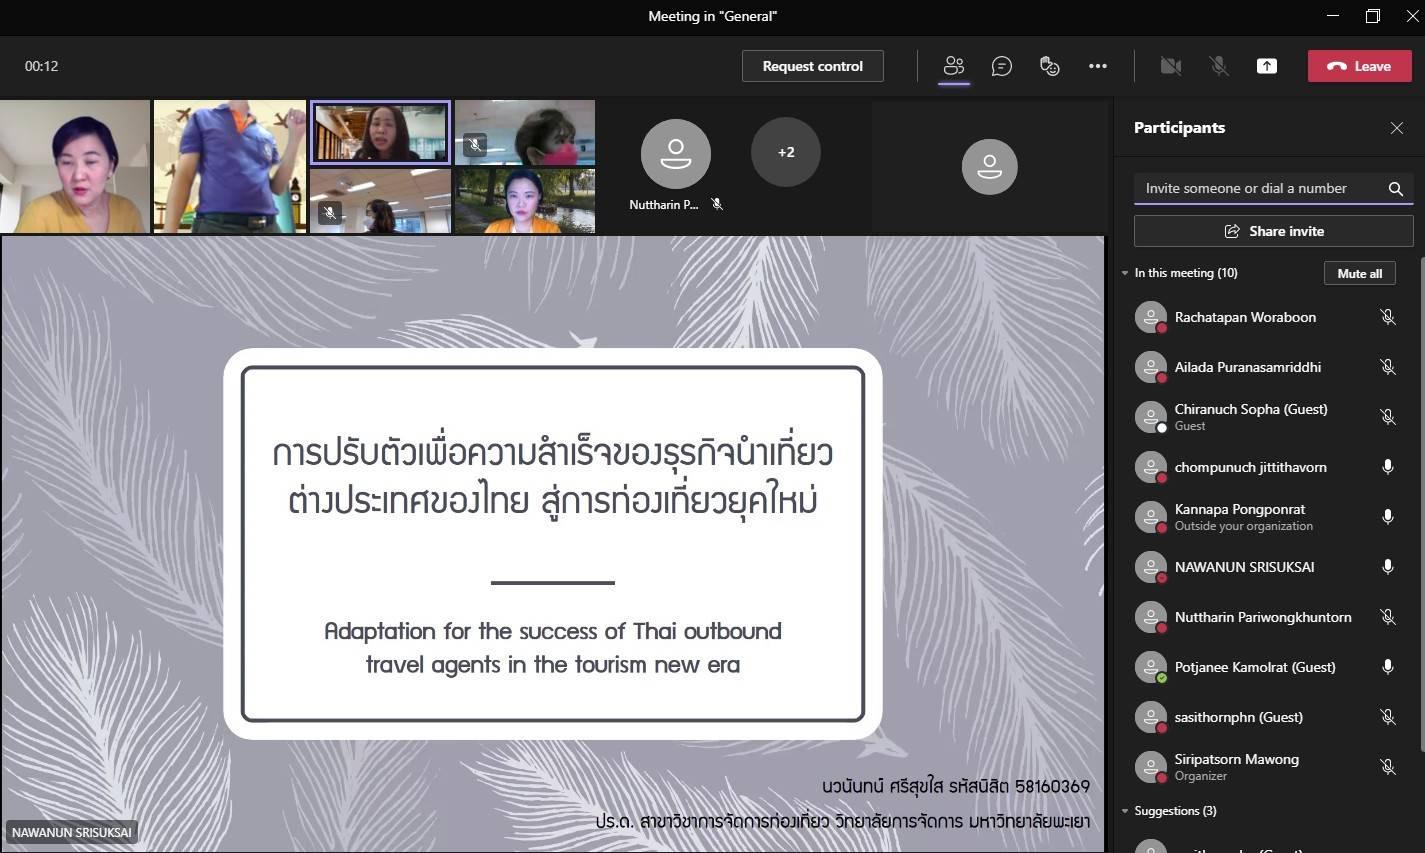Click the share content tray icon
The image size is (1425, 853).
click(x=1266, y=66)
